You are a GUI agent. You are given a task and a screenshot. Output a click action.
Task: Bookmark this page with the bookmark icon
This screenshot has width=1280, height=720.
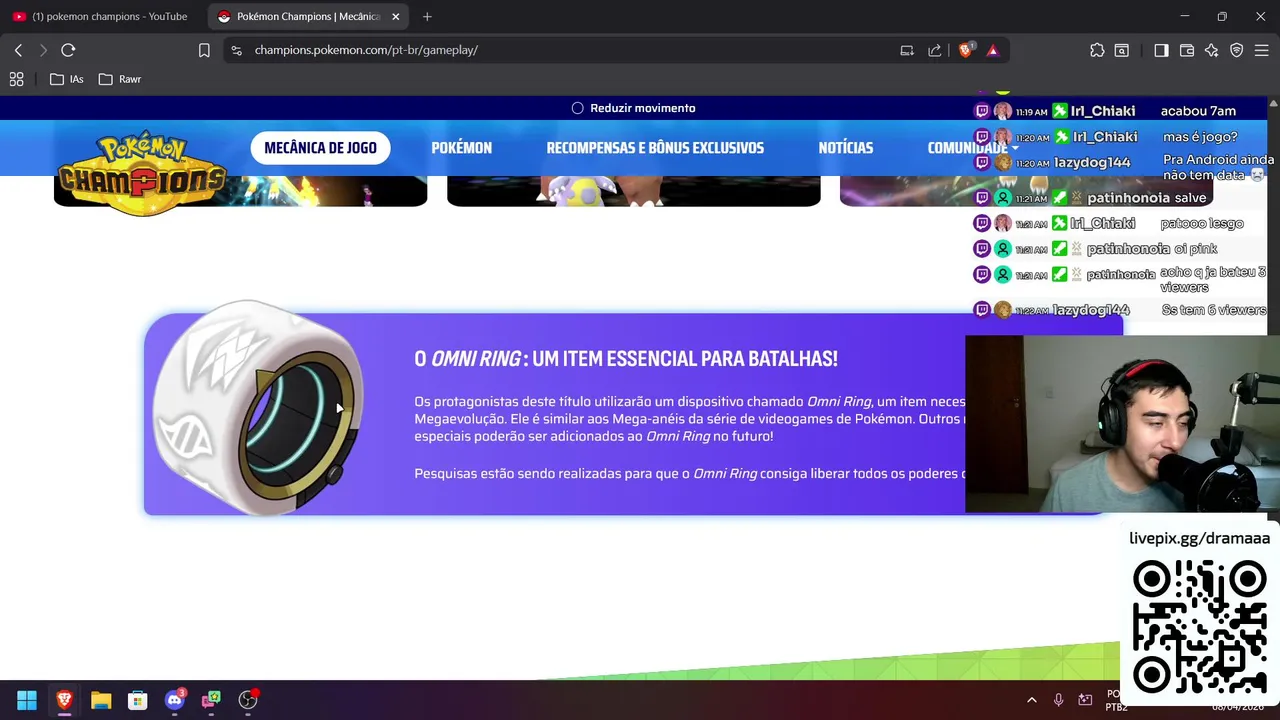[204, 50]
